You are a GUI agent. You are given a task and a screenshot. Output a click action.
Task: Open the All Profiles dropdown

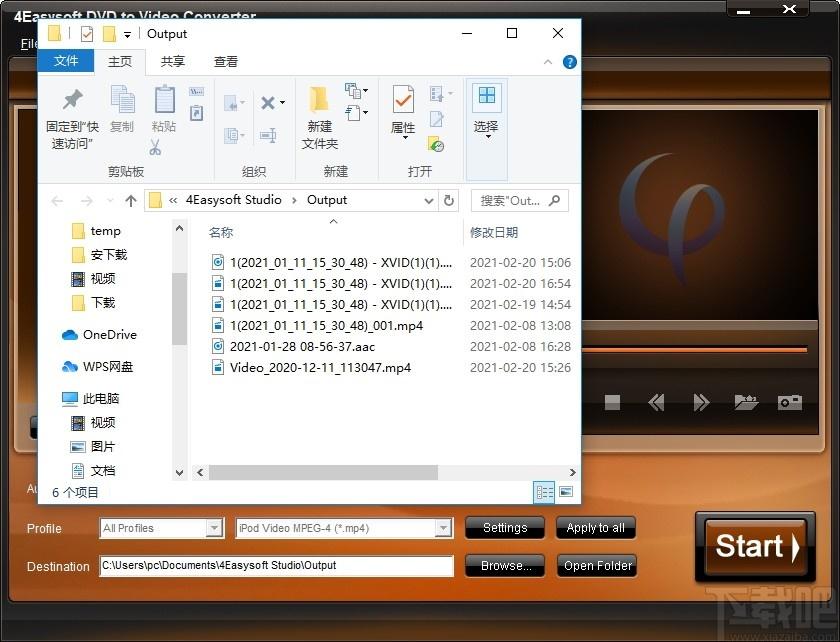point(214,528)
